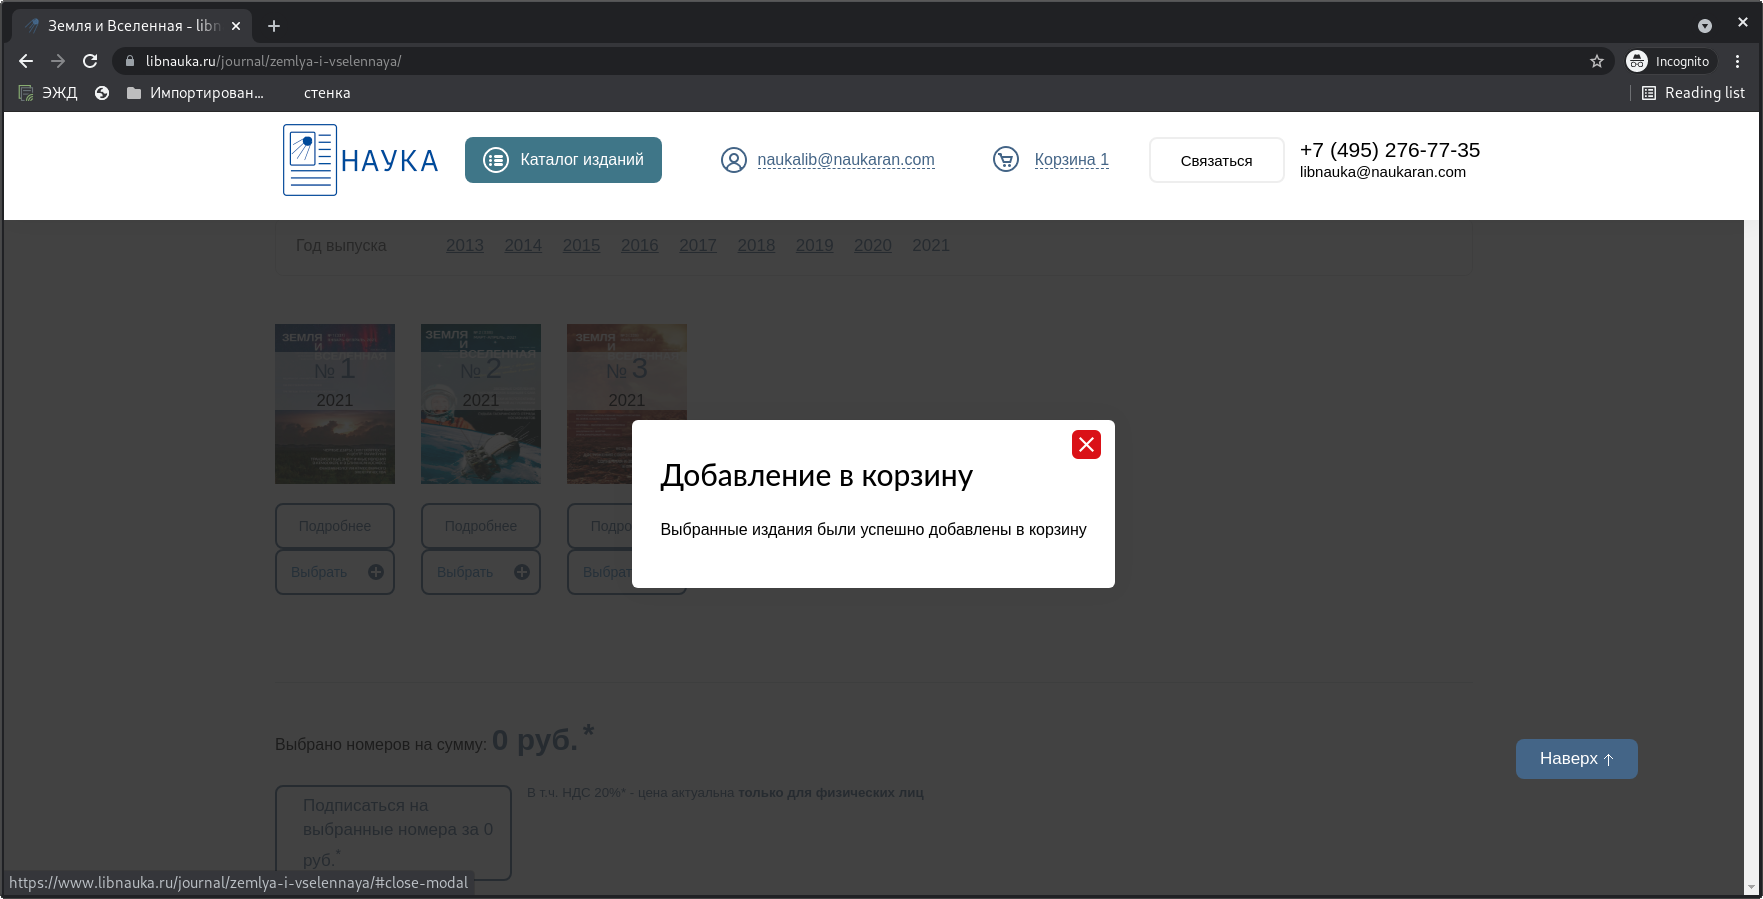Image resolution: width=1763 pixels, height=899 pixels.
Task: Click 'Подробнее' under issue № 2
Action: pos(481,526)
